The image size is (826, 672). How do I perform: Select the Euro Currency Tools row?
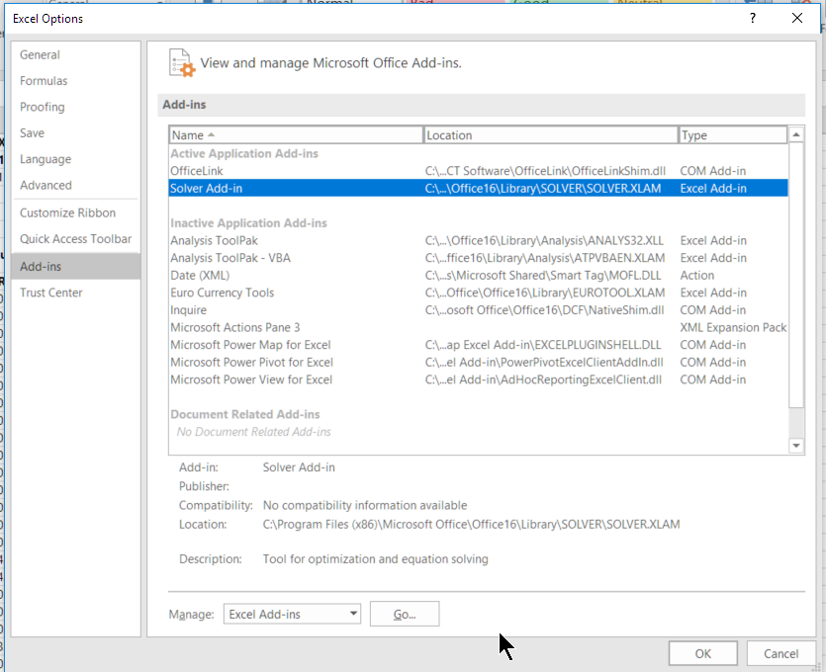coord(478,293)
